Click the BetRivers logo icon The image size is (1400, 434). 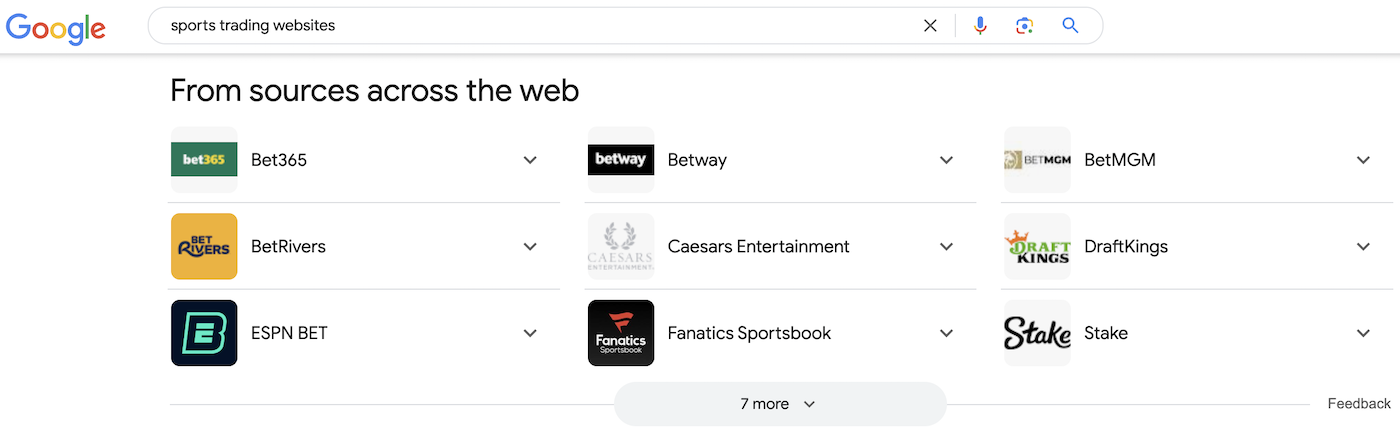pos(204,246)
